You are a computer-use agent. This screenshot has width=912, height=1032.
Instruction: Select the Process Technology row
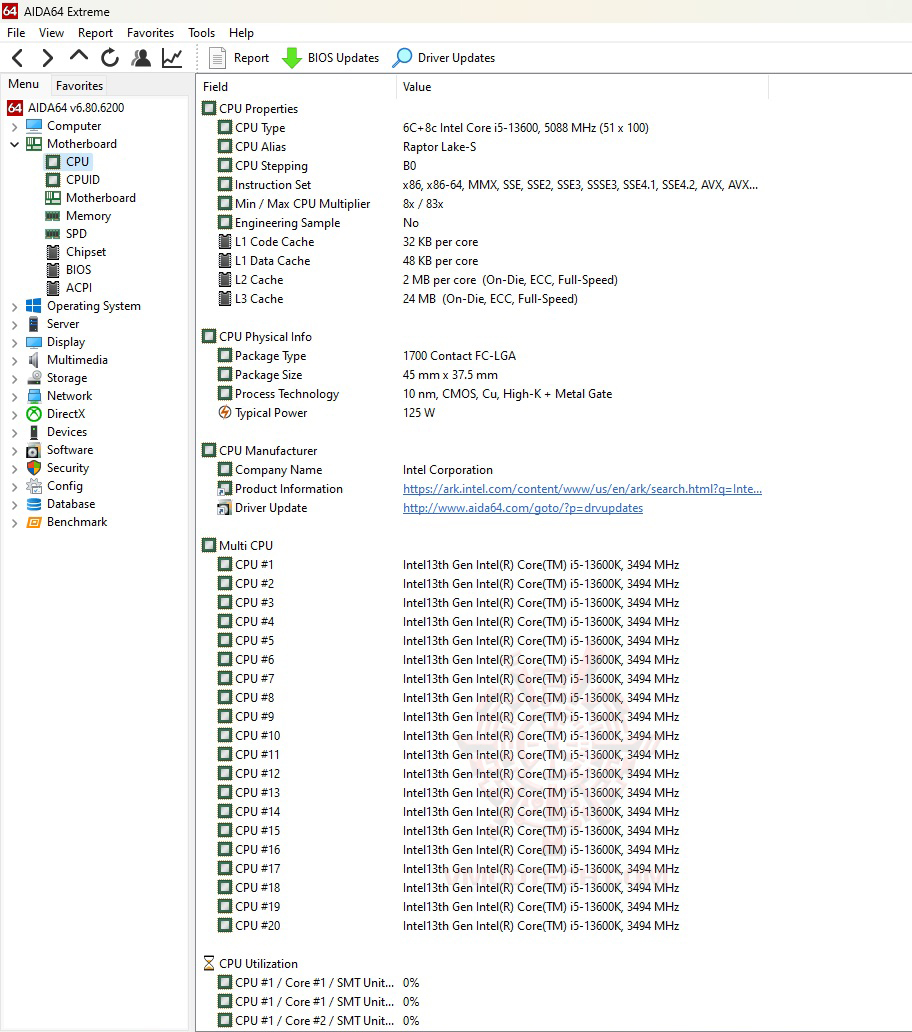coord(415,394)
